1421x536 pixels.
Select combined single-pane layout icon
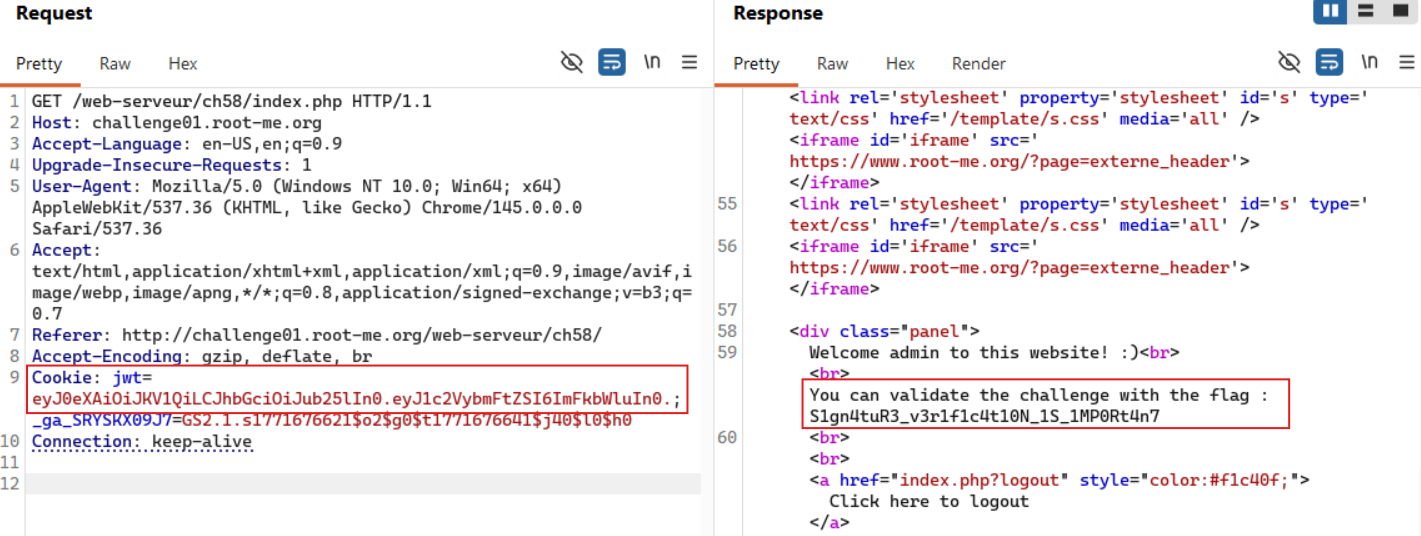coord(1399,12)
